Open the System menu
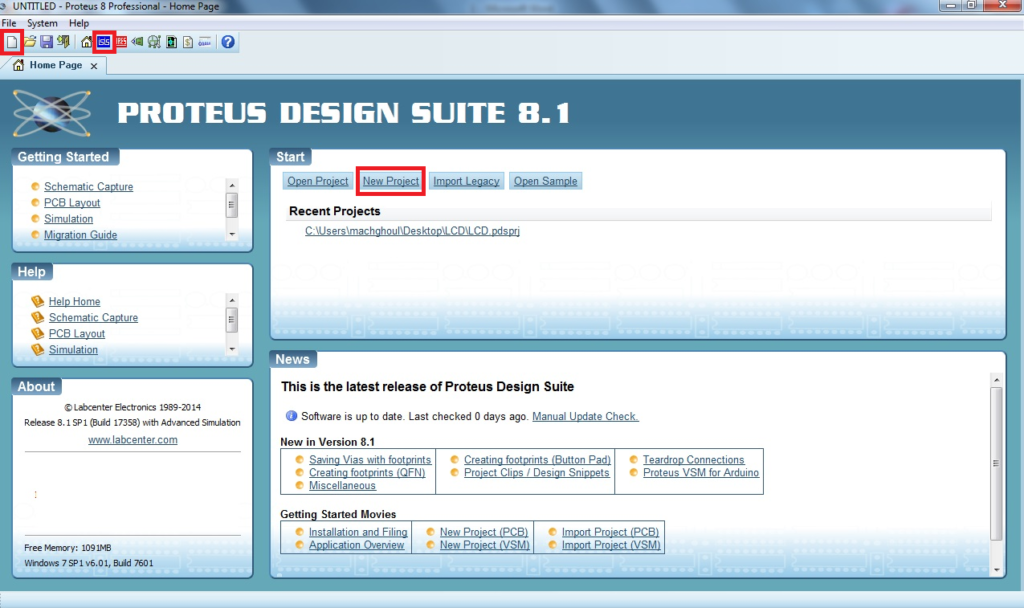This screenshot has width=1024, height=608. (x=42, y=23)
